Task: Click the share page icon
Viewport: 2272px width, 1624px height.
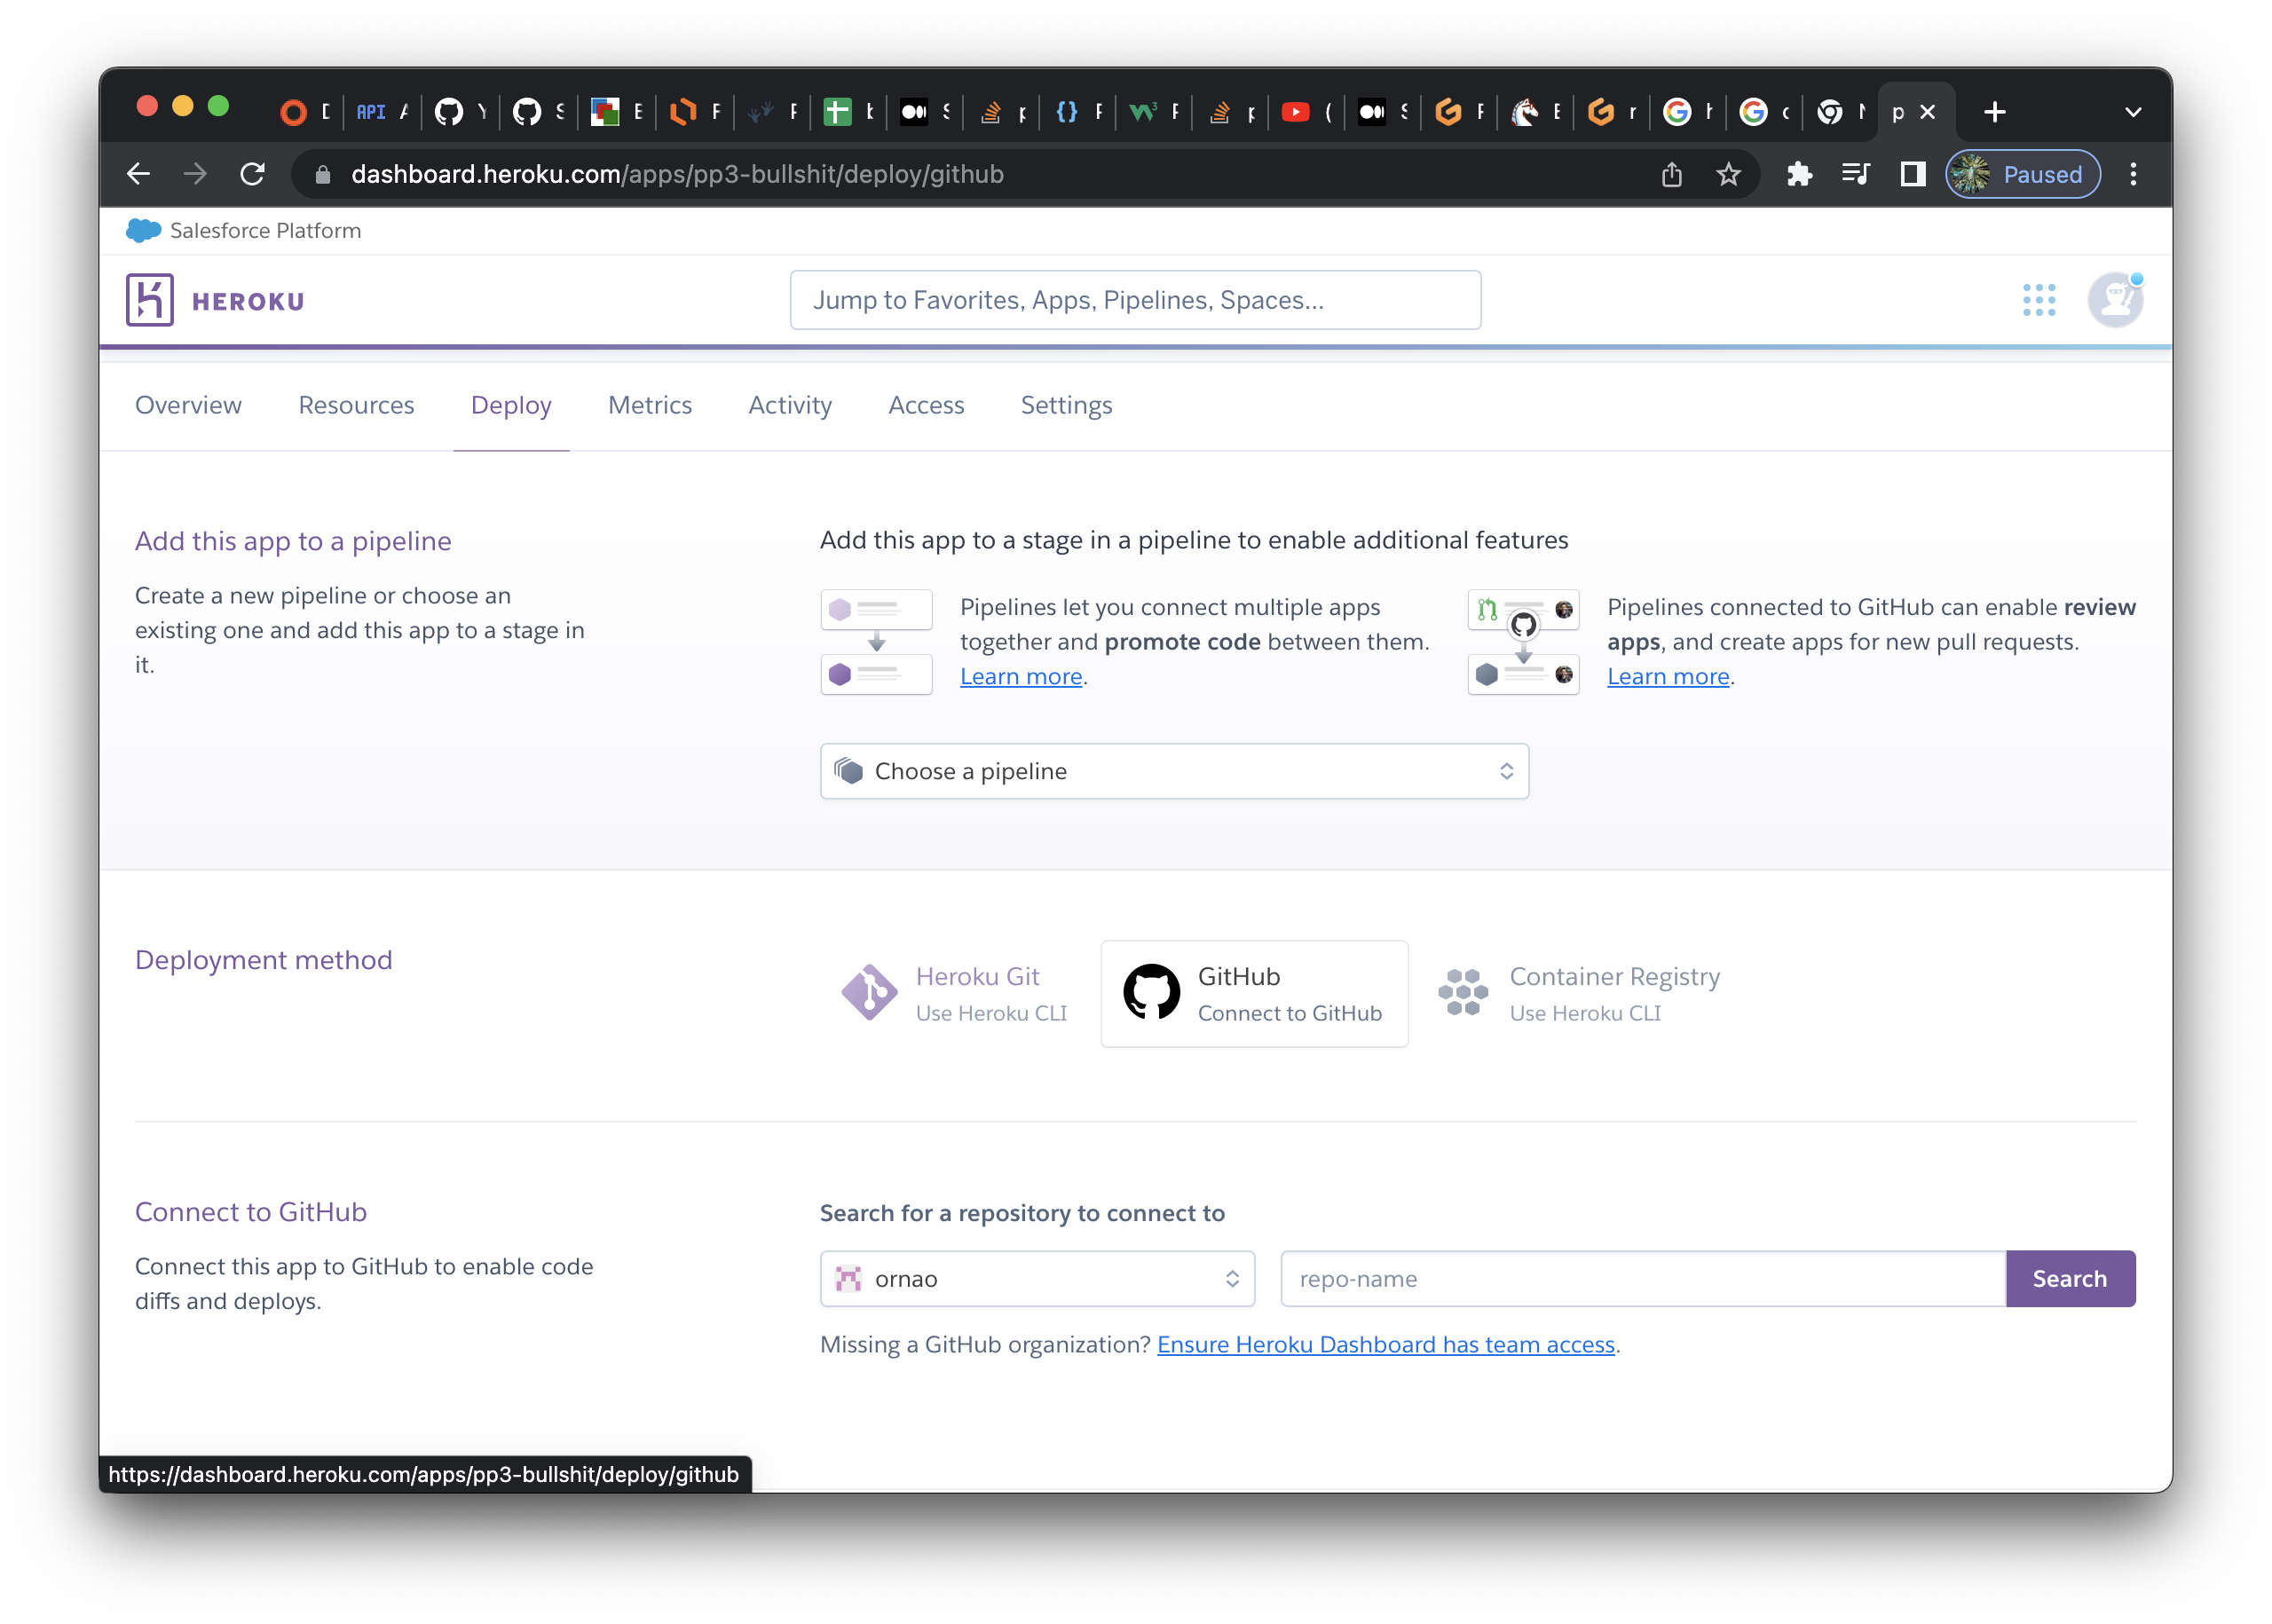Action: tap(1672, 175)
